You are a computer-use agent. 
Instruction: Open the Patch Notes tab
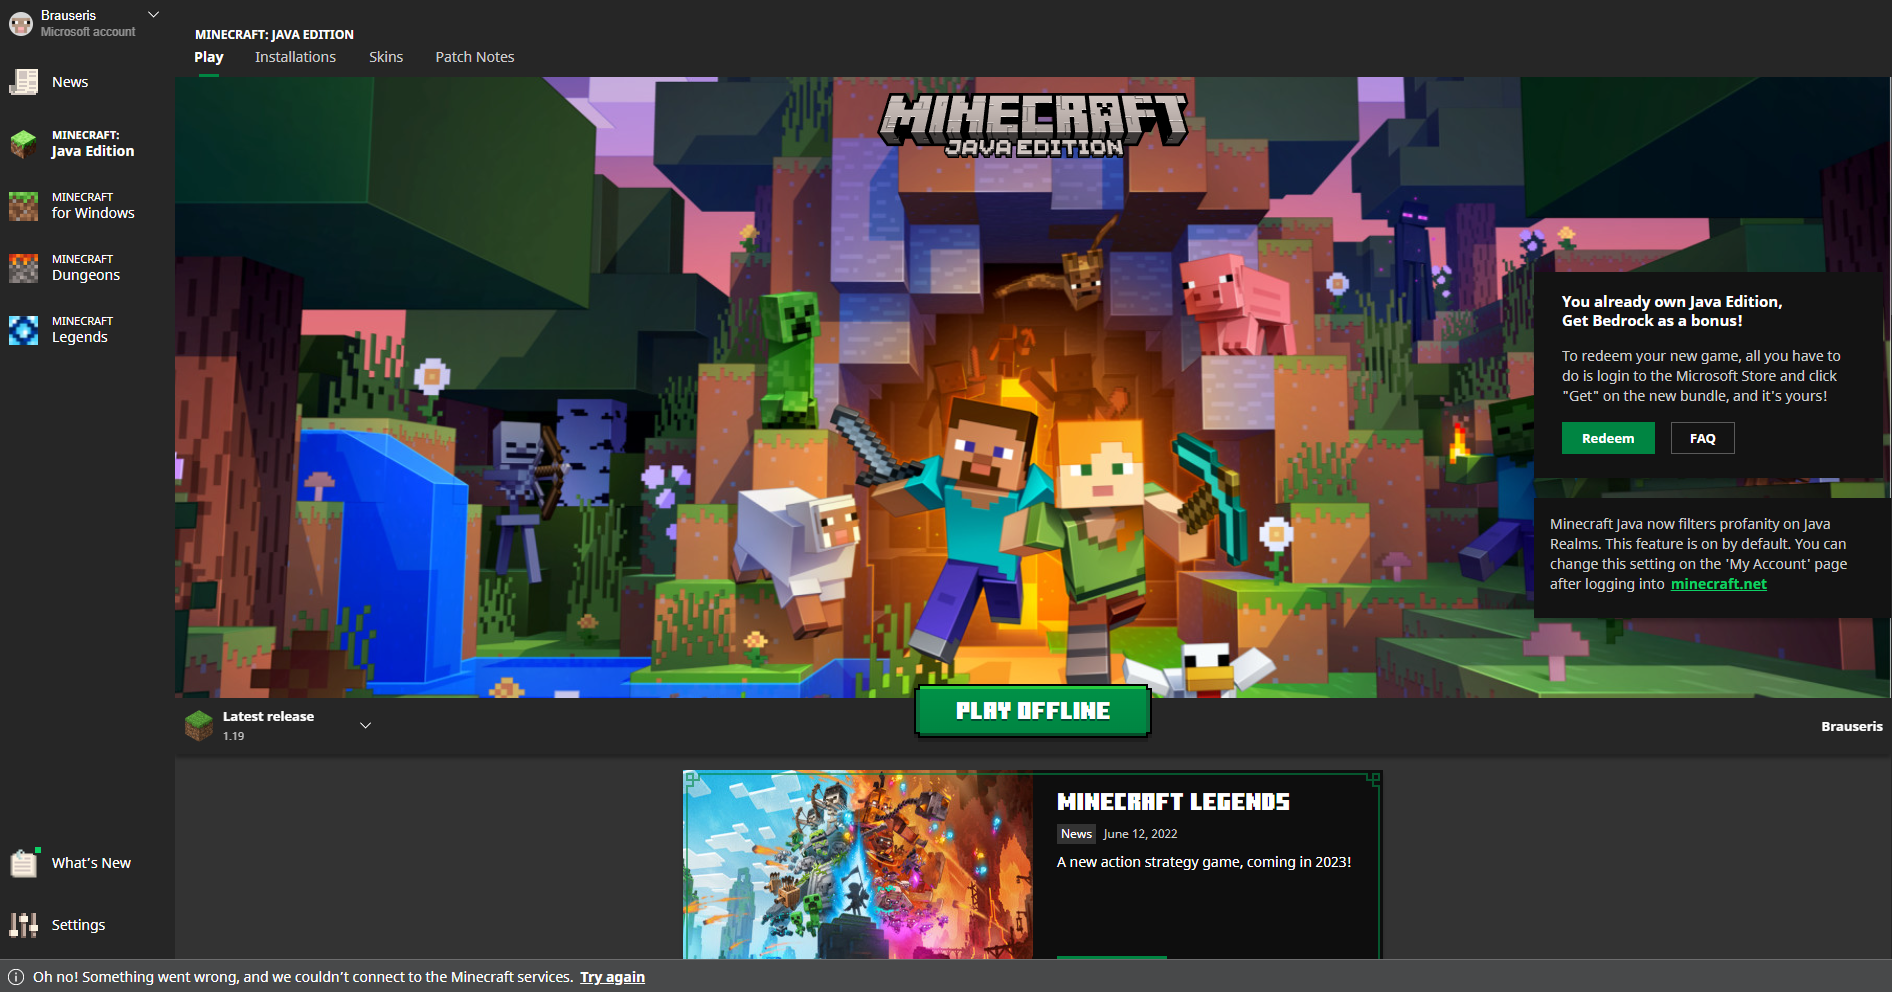point(475,57)
